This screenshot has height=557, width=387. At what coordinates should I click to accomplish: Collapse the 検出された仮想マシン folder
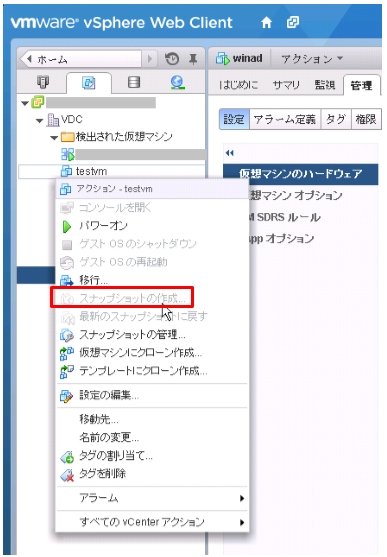54,138
